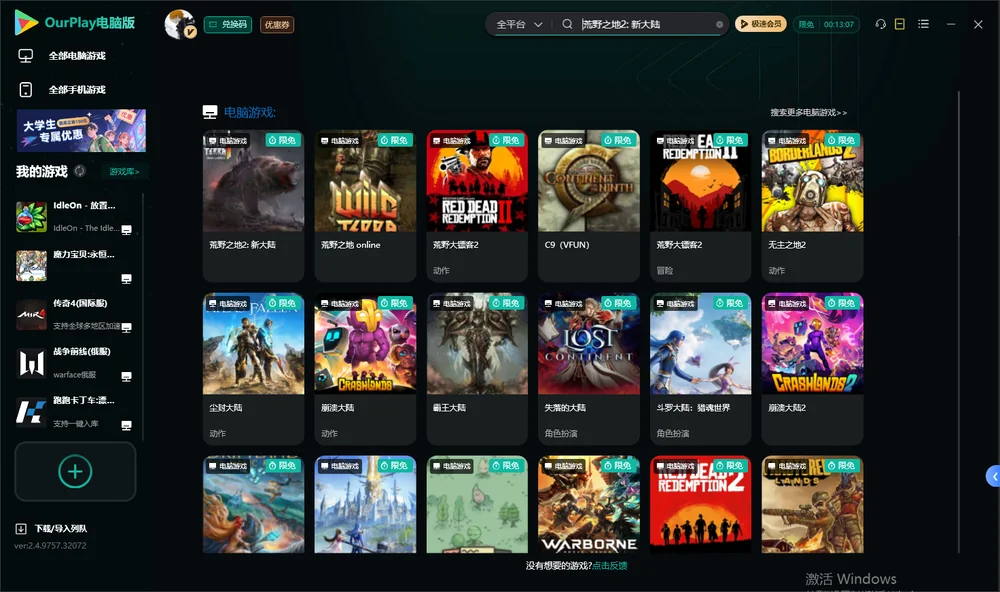Open the 荒野大镖客2 动作 game card
The image size is (1000, 592).
[477, 205]
